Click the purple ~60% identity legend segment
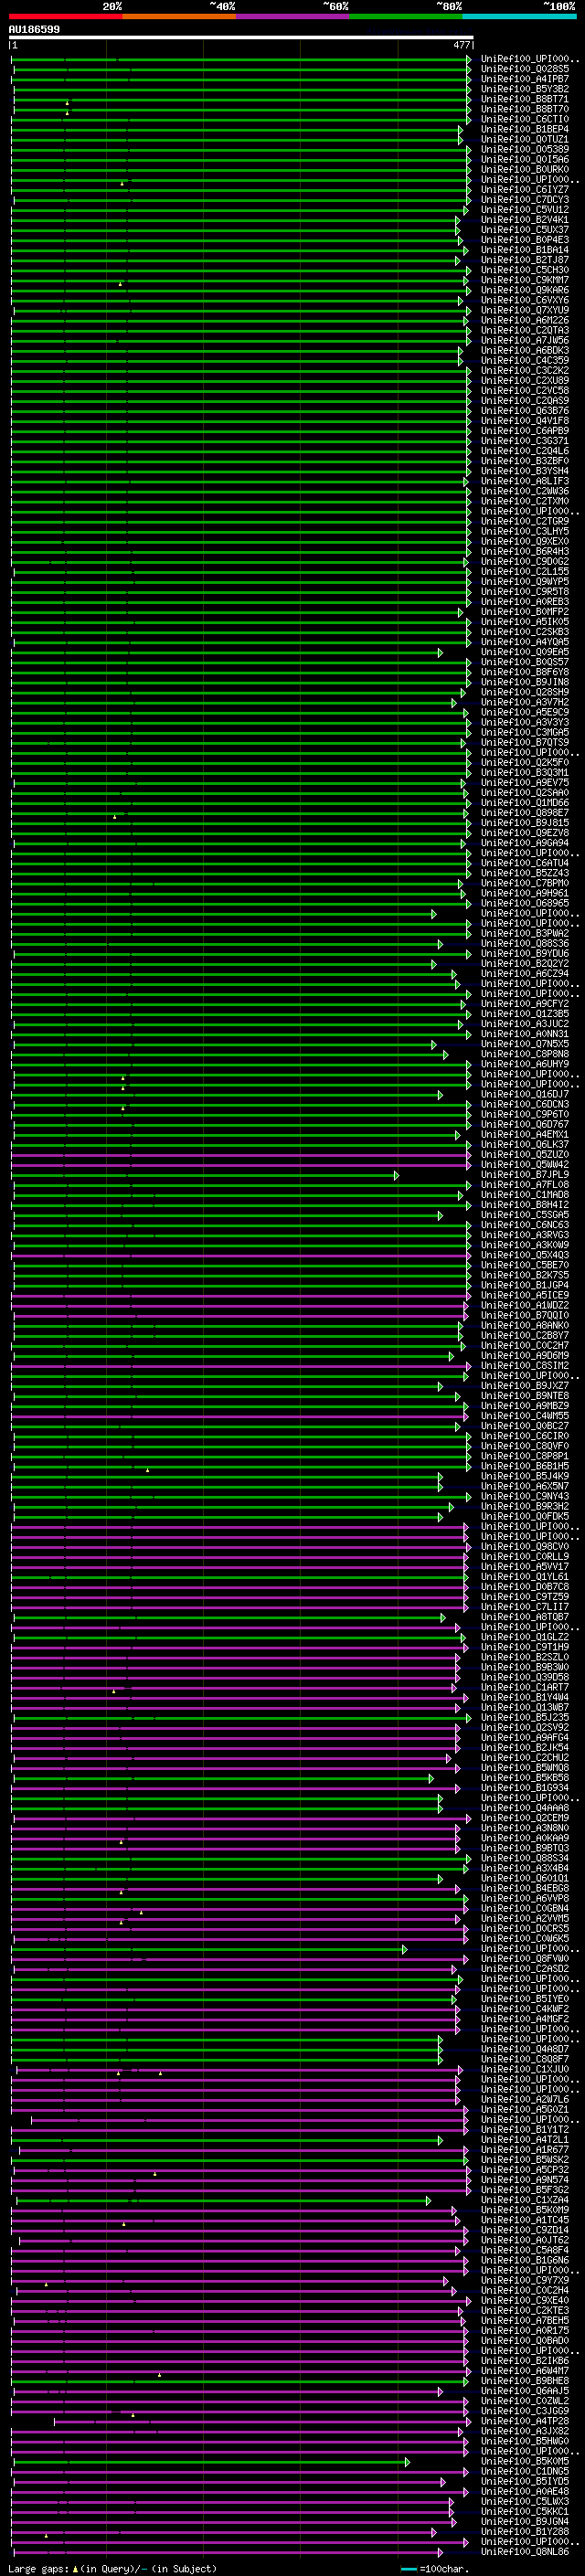The image size is (585, 2576). tap(293, 16)
